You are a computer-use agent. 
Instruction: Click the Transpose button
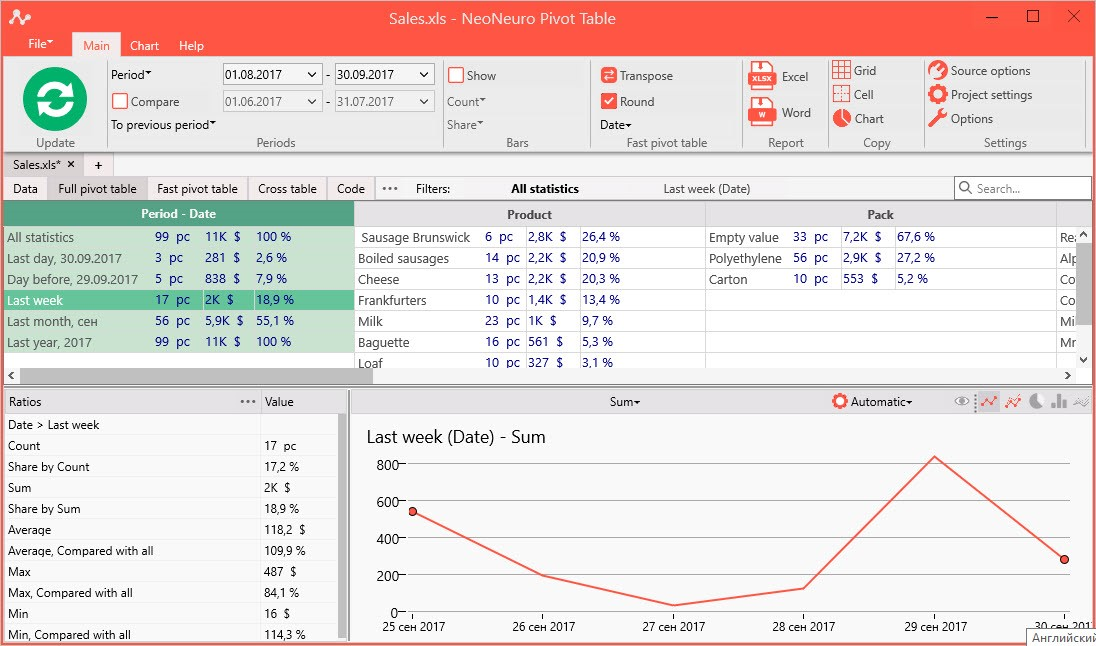[x=637, y=76]
